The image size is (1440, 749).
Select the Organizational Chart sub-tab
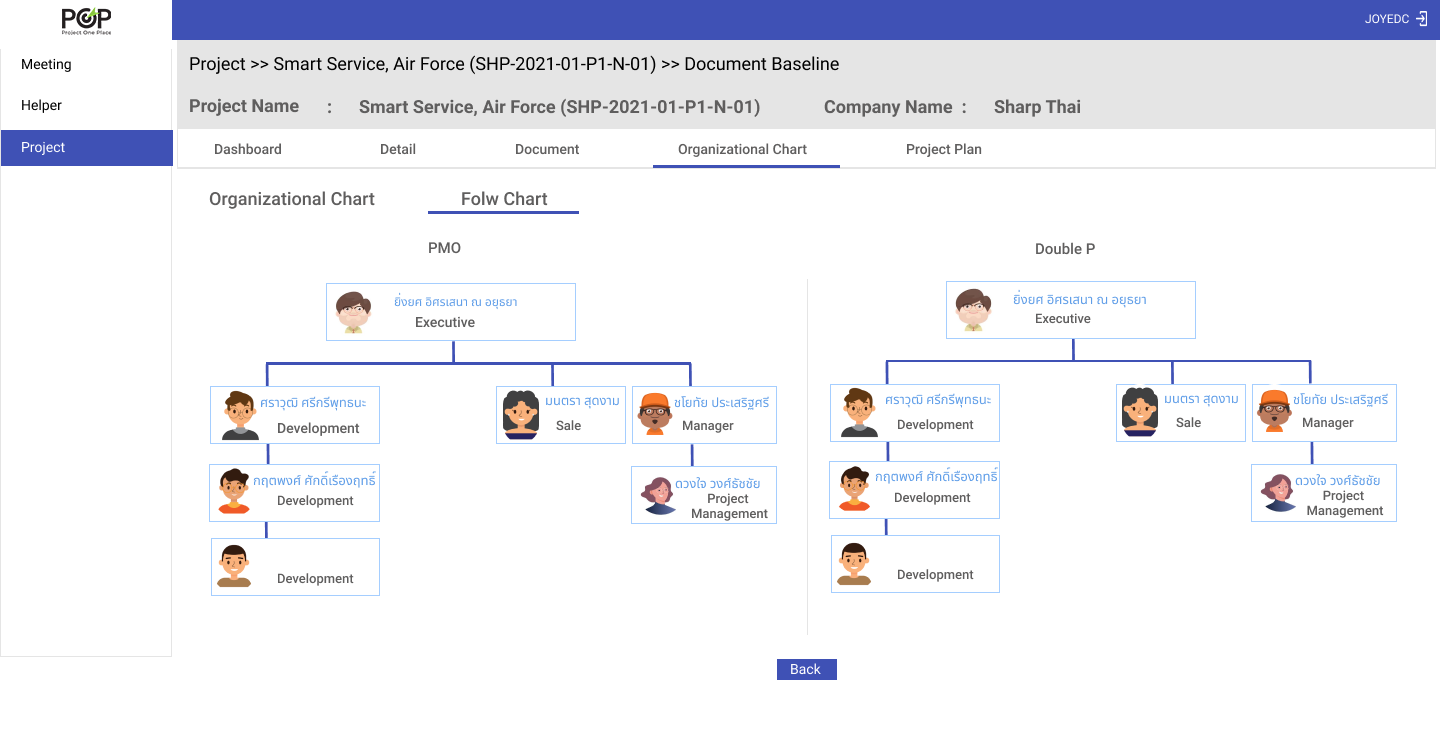[x=292, y=199]
